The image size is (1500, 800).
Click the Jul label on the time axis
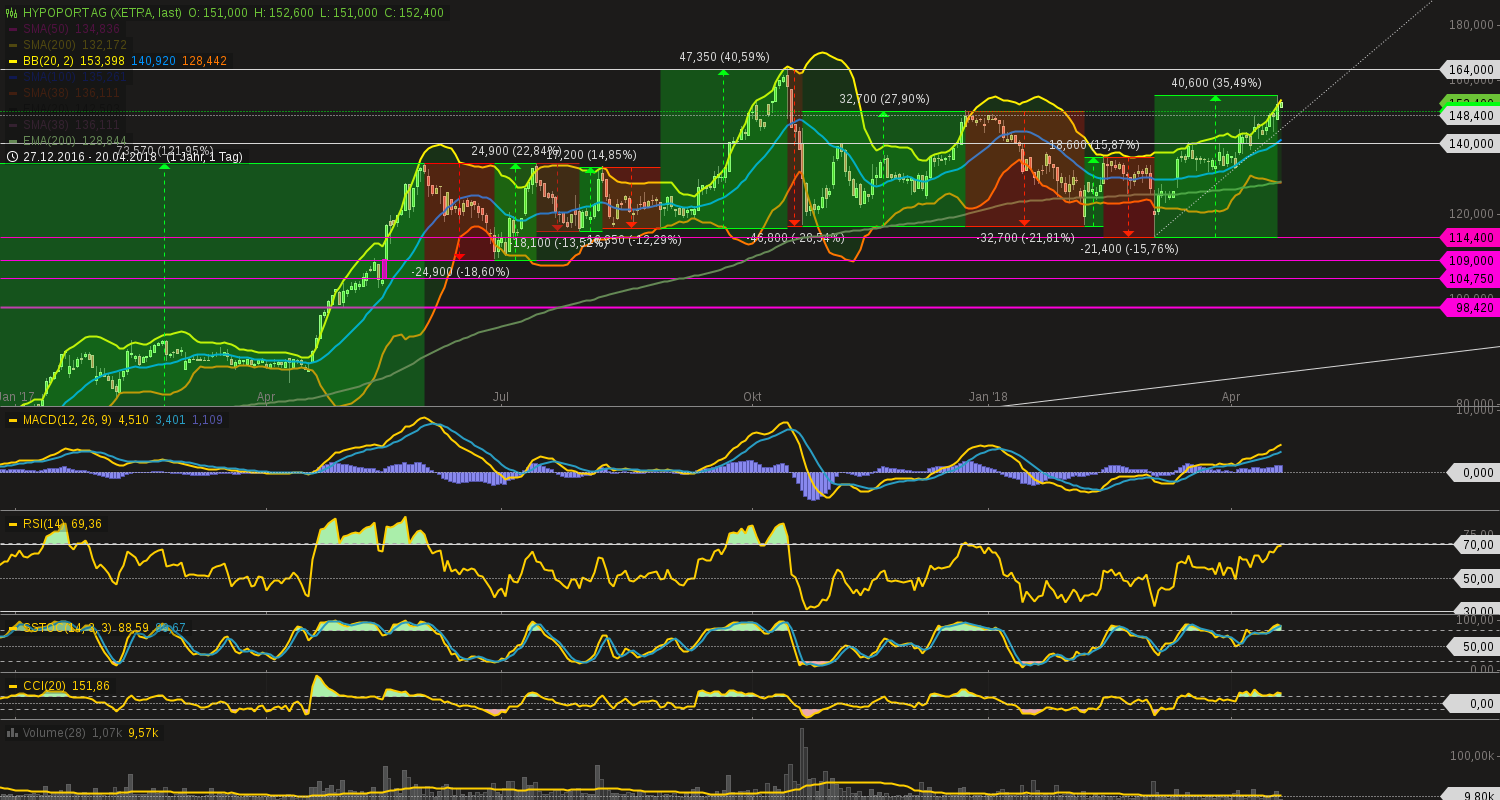point(501,397)
